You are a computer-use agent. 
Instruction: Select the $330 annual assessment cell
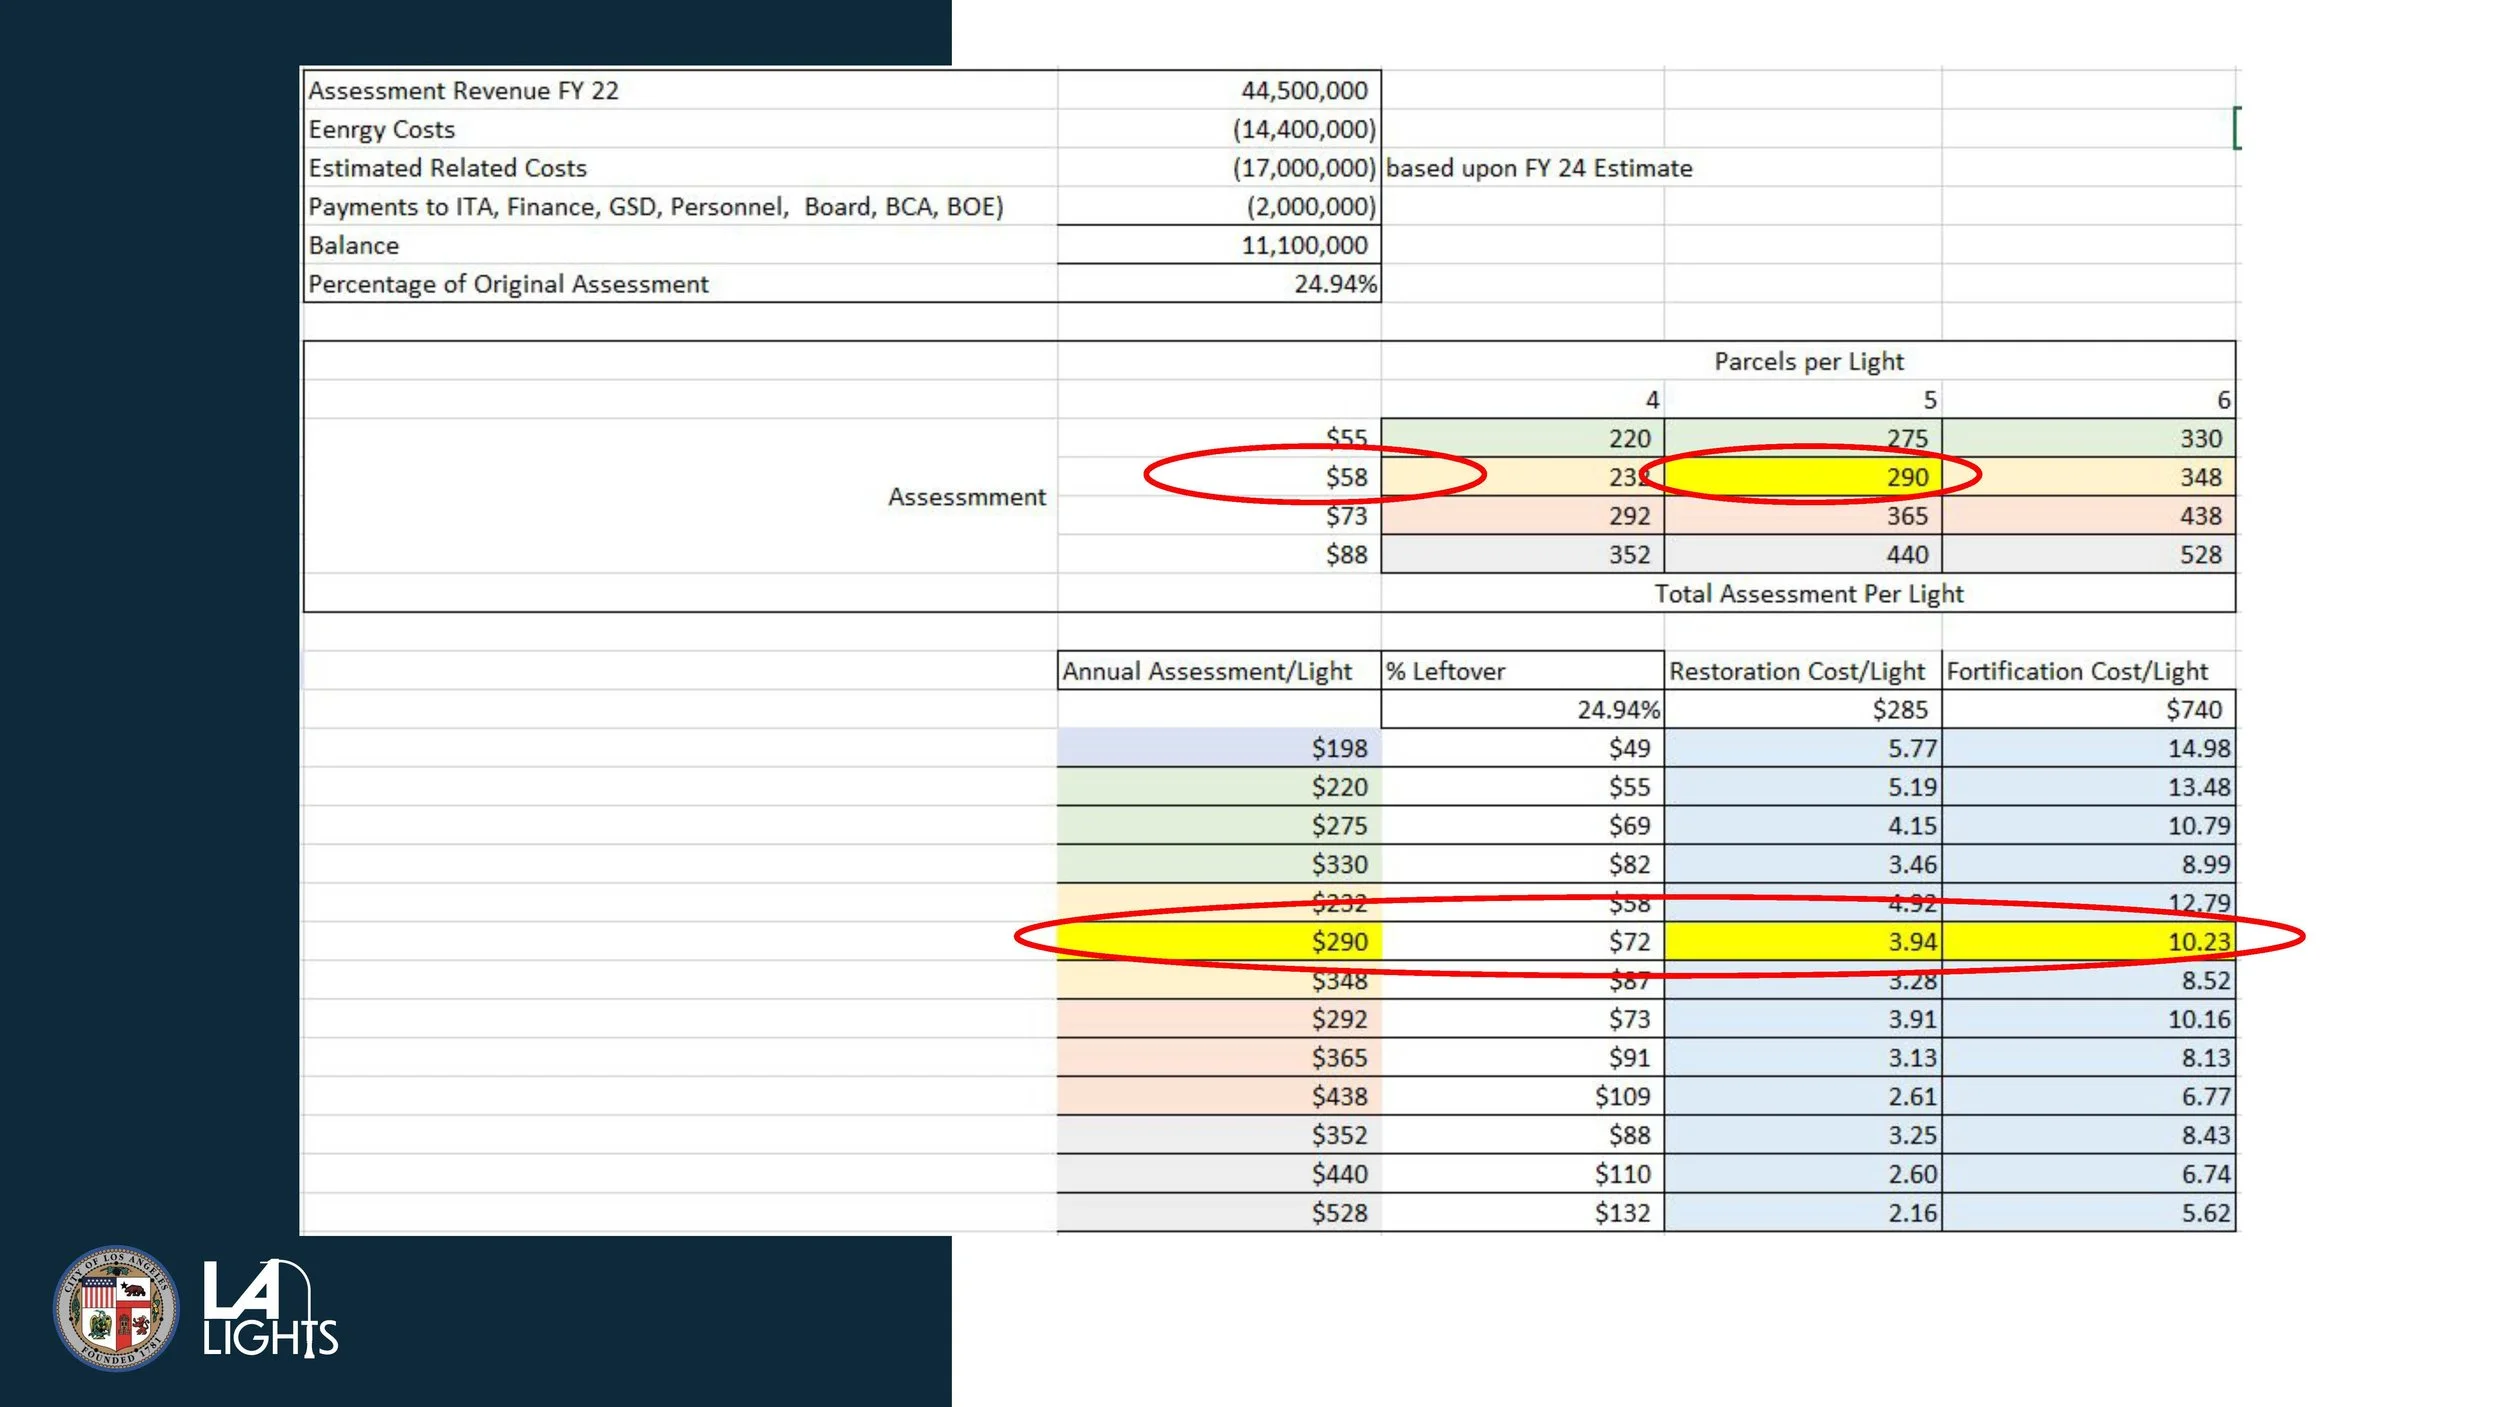point(1219,864)
